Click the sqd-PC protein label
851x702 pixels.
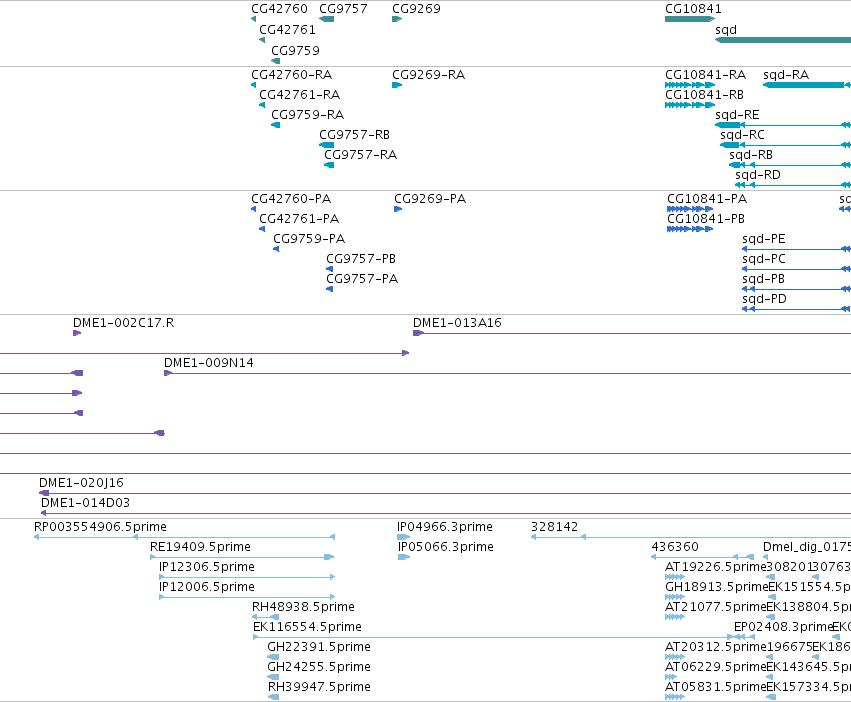pyautogui.click(x=764, y=259)
